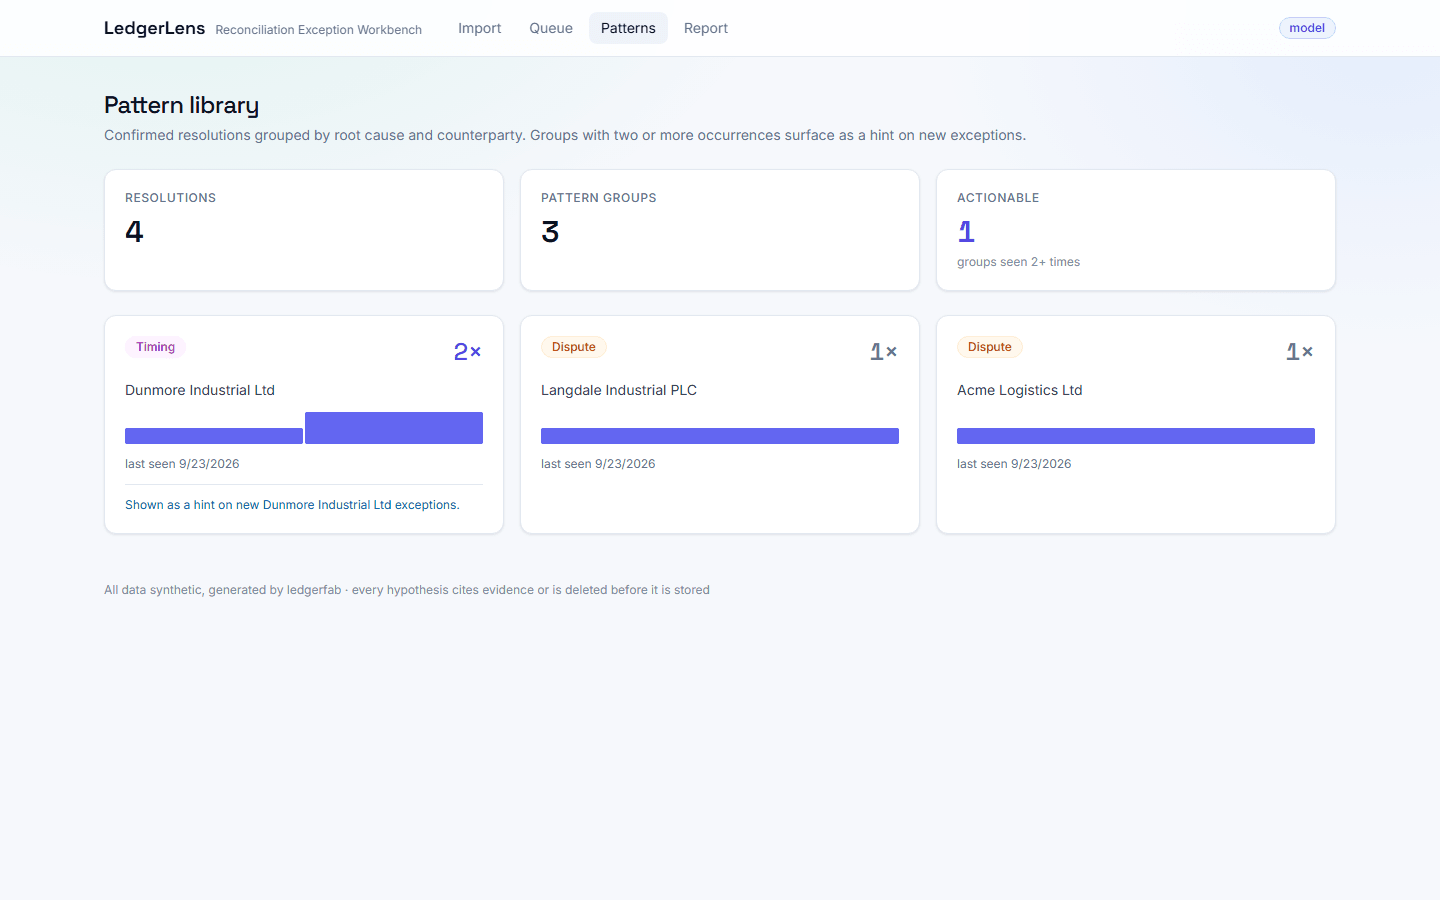Click 'last seen 9/23/2026' on Dunmore card
Viewport: 1440px width, 900px height.
pyautogui.click(x=182, y=464)
